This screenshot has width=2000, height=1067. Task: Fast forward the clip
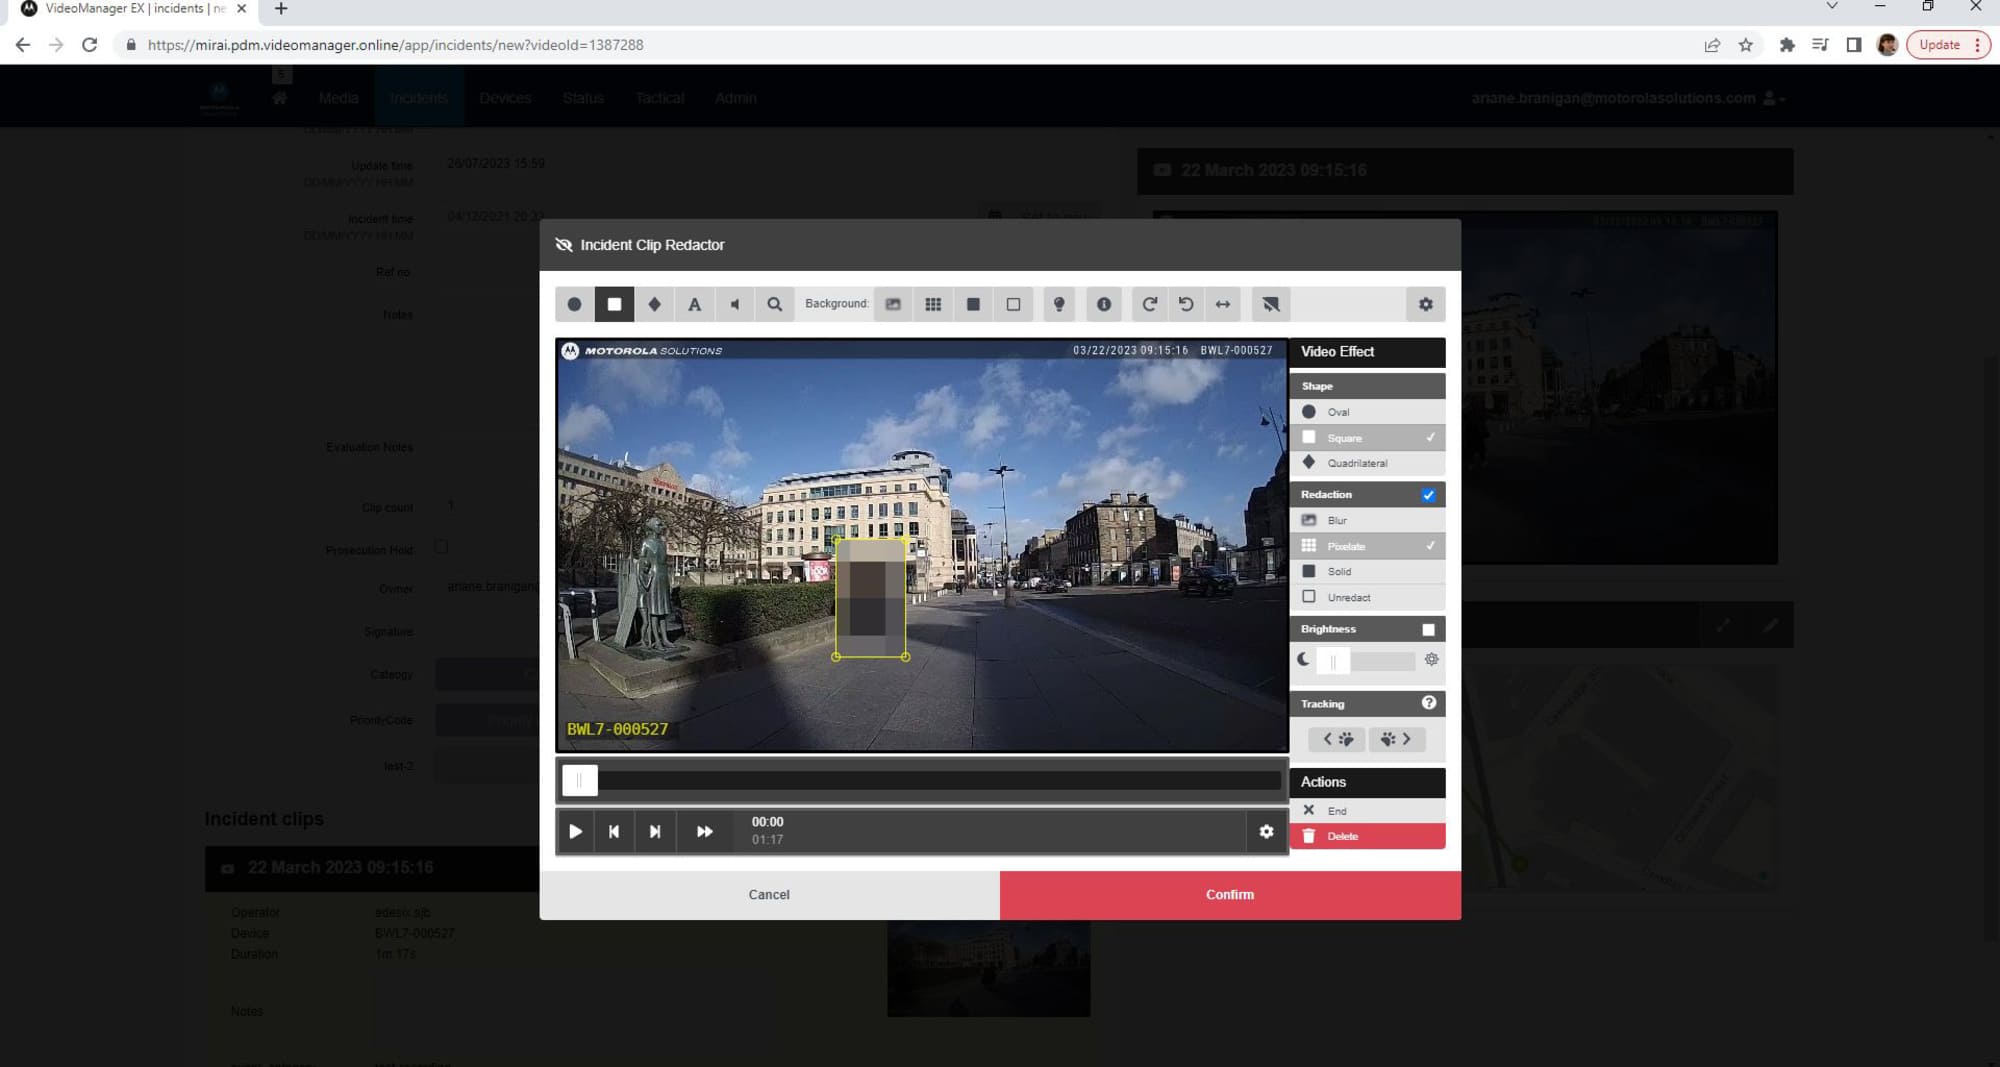point(704,831)
